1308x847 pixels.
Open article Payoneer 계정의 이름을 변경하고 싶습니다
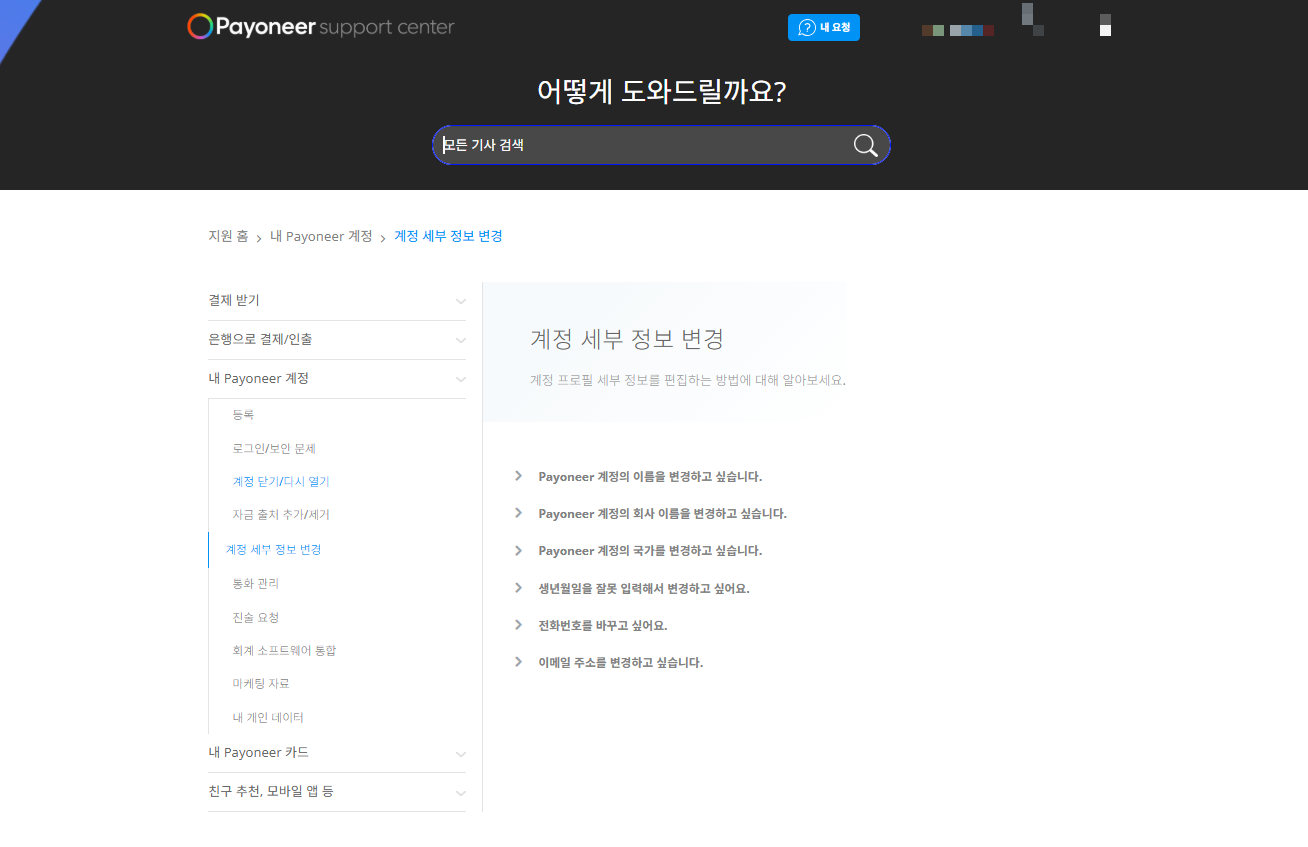coord(650,476)
